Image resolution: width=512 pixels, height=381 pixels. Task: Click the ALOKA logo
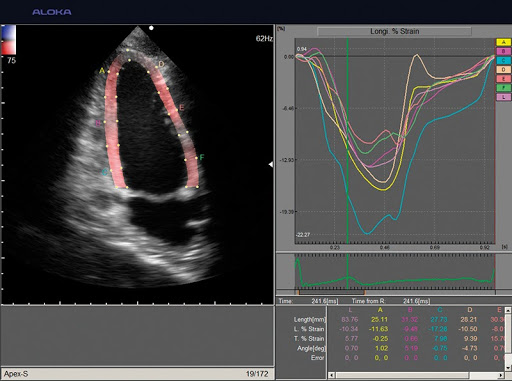[x=52, y=12]
